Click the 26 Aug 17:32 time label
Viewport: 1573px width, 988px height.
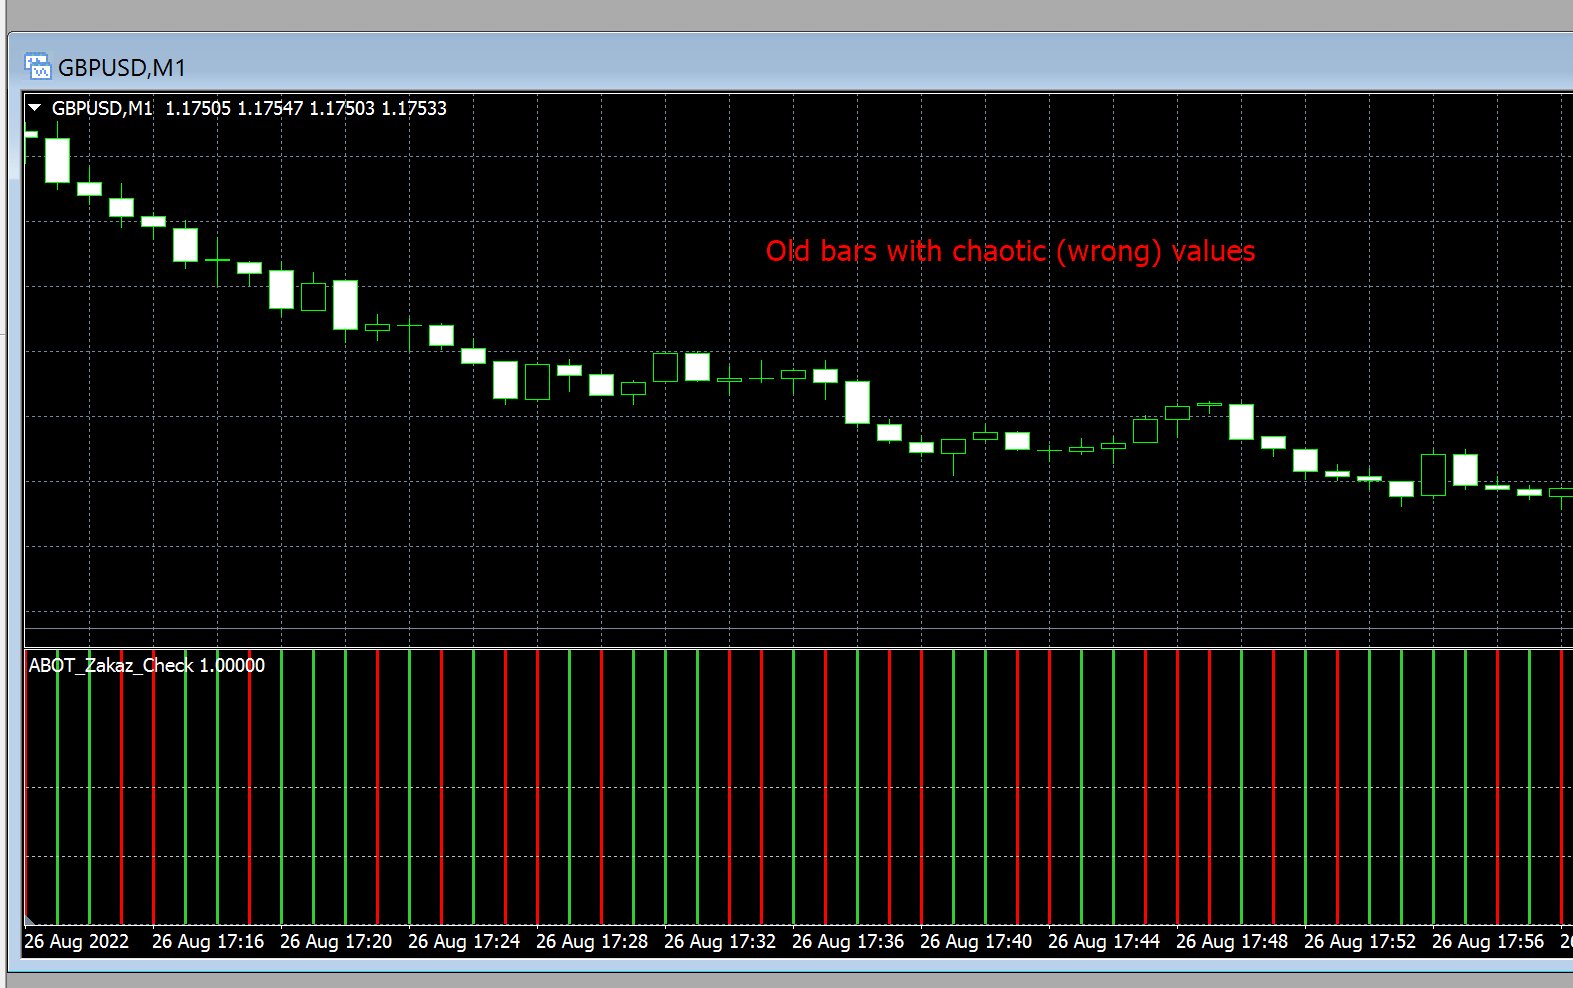point(720,941)
